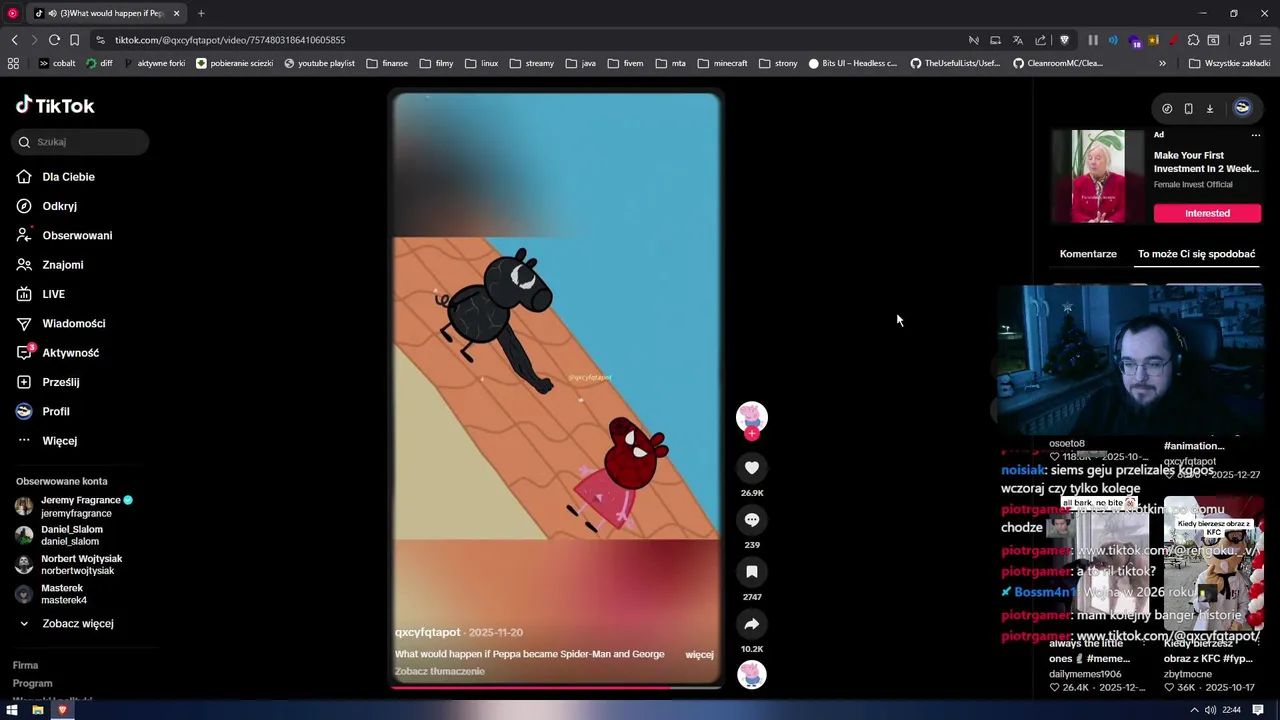1280x720 pixels.
Task: Expand caption with więcej
Action: [699, 655]
